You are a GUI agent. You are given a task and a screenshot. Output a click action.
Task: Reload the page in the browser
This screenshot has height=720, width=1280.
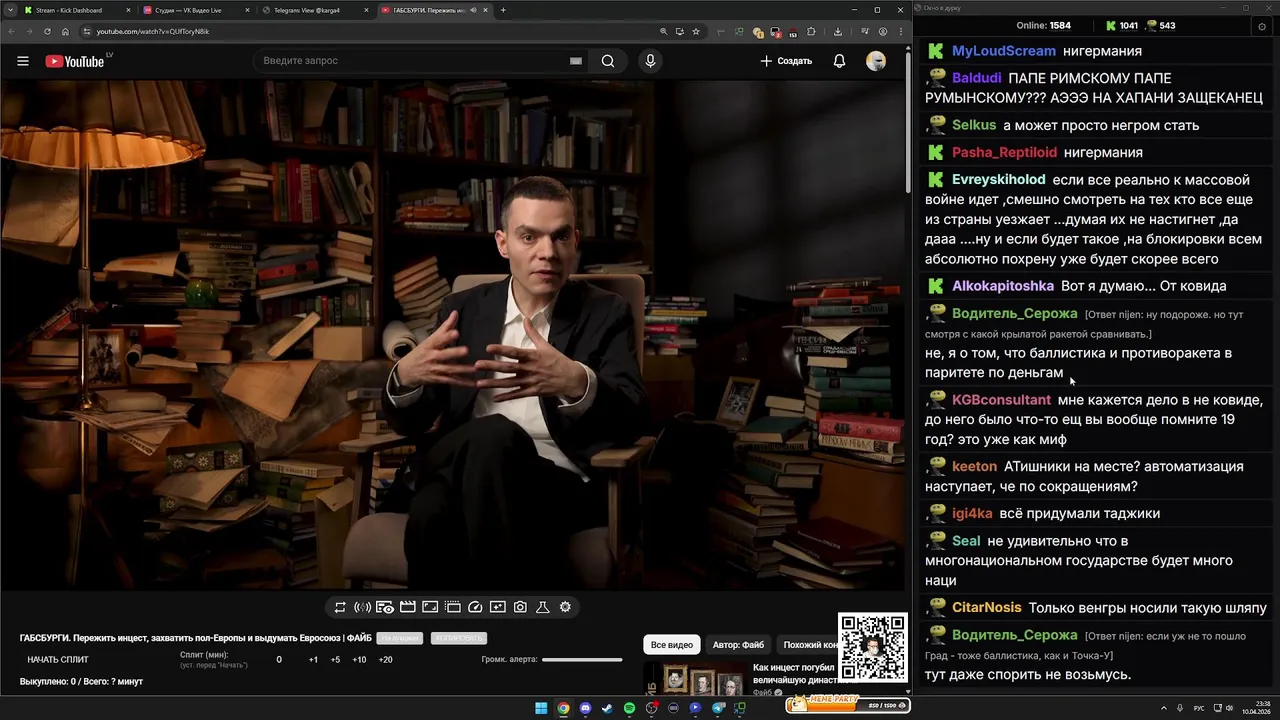click(x=47, y=31)
